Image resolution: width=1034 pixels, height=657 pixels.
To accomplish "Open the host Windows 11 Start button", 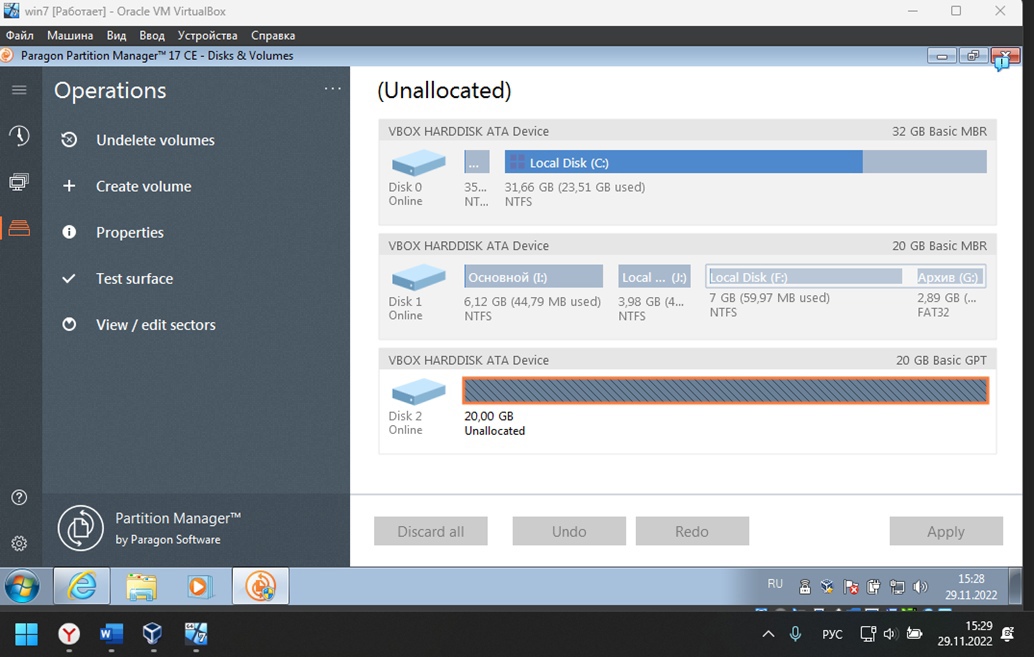I will 26,635.
